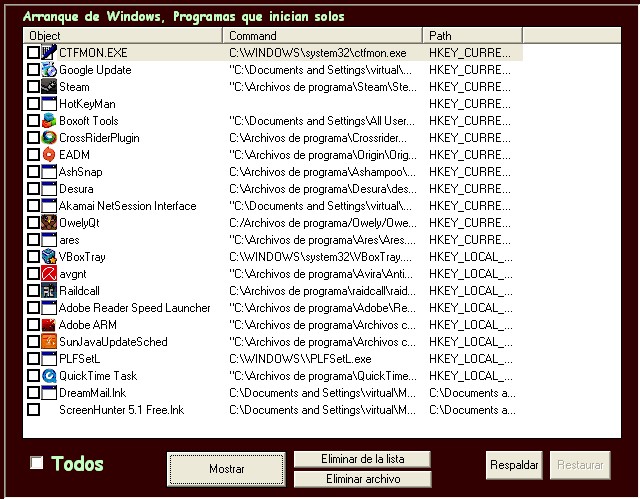Check the Desura checkbox
The width and height of the screenshot is (640, 499).
(x=33, y=189)
